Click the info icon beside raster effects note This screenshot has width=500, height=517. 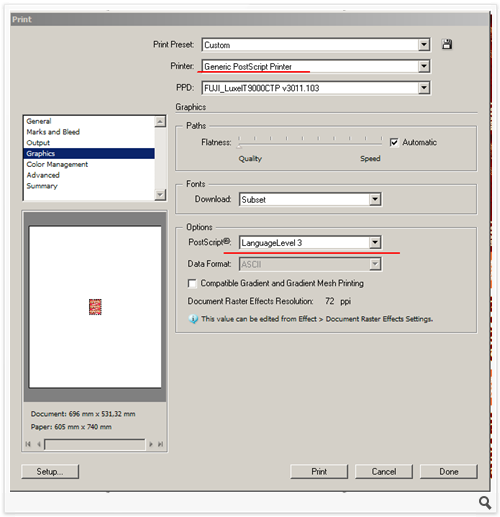point(193,319)
